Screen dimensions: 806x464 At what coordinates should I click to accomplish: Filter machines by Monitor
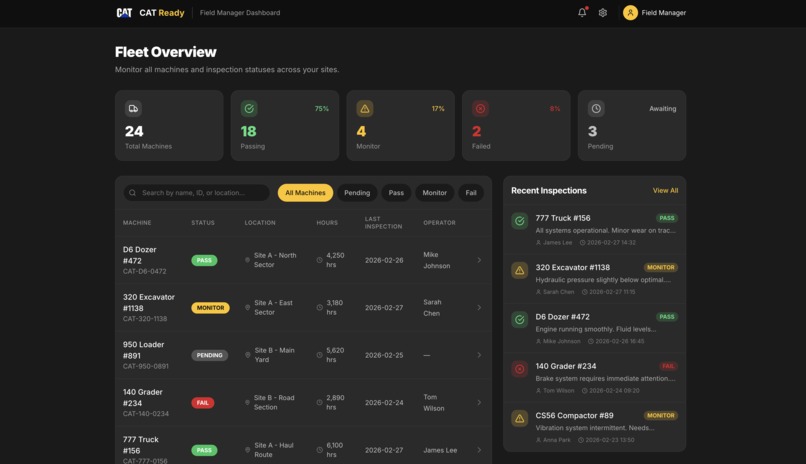click(x=434, y=193)
